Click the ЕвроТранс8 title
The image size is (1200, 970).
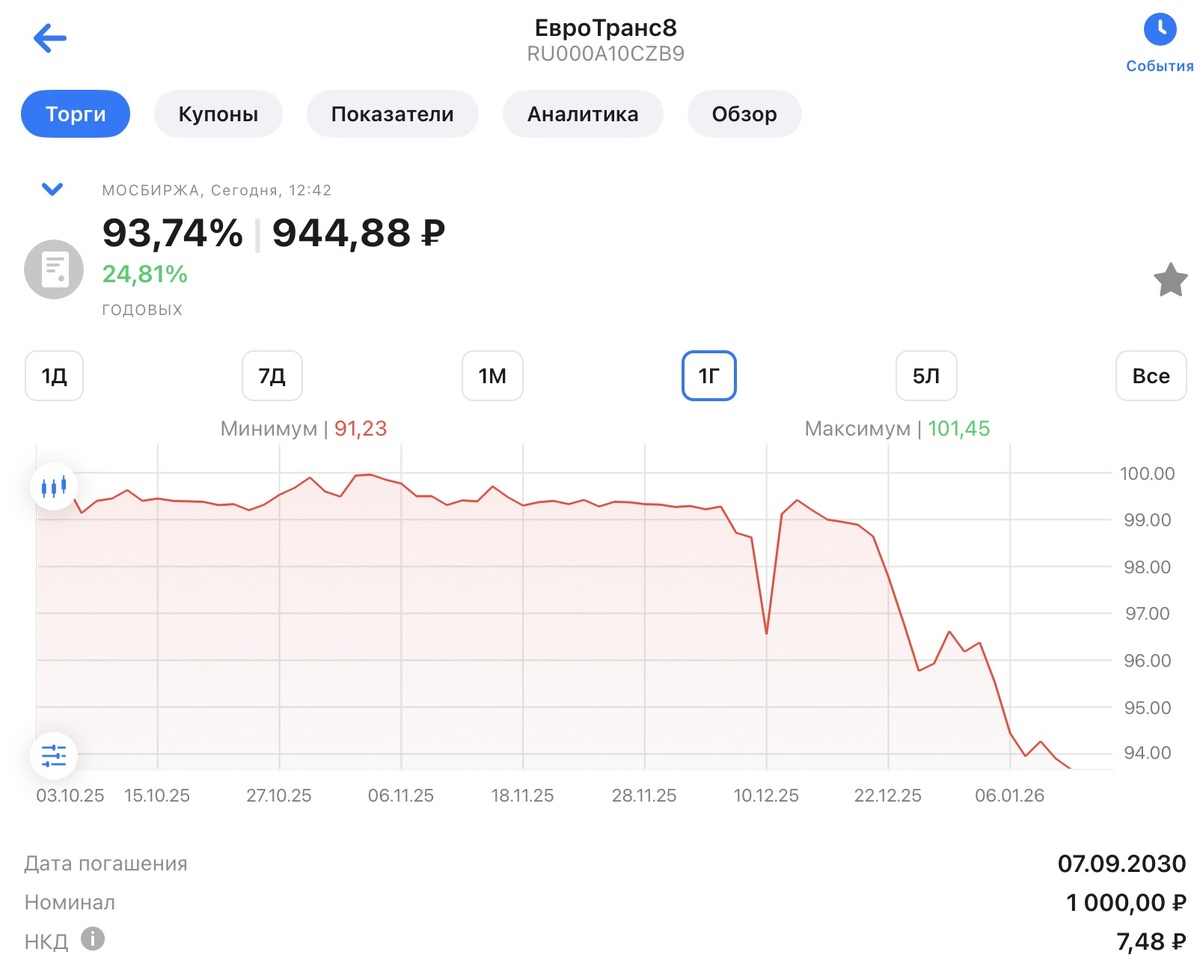click(606, 26)
